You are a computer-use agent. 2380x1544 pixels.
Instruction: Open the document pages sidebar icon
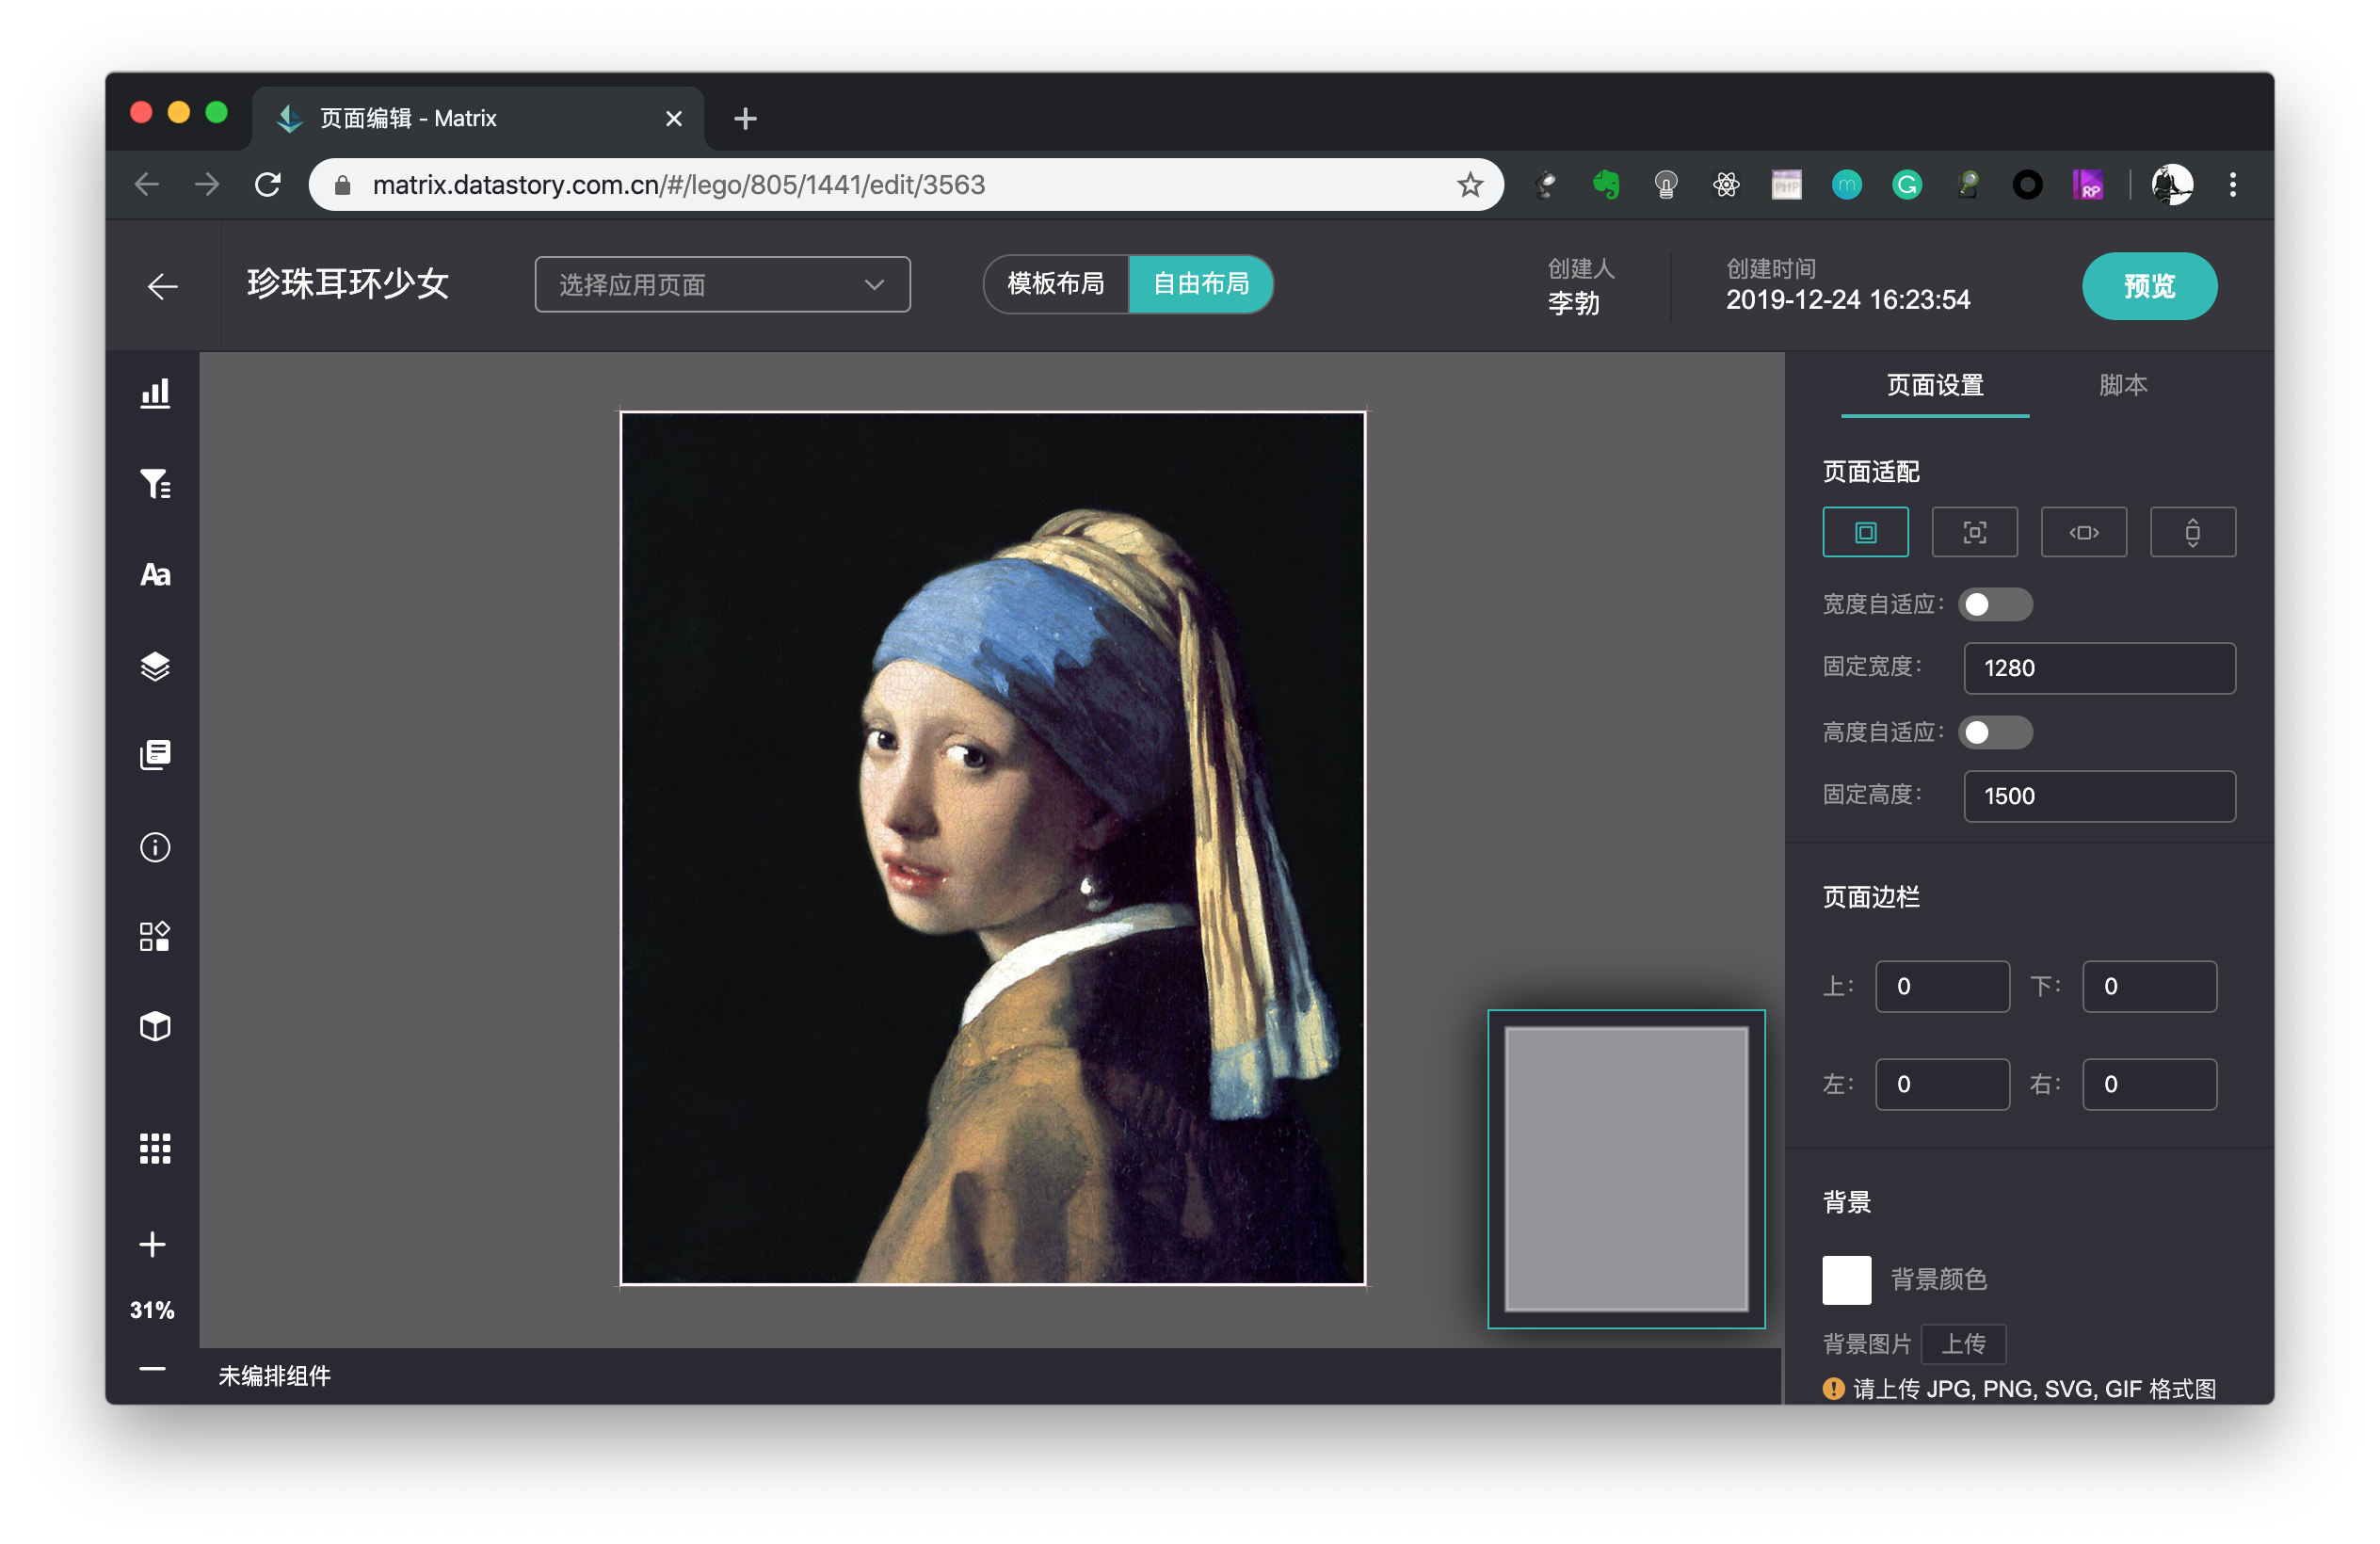pyautogui.click(x=154, y=755)
